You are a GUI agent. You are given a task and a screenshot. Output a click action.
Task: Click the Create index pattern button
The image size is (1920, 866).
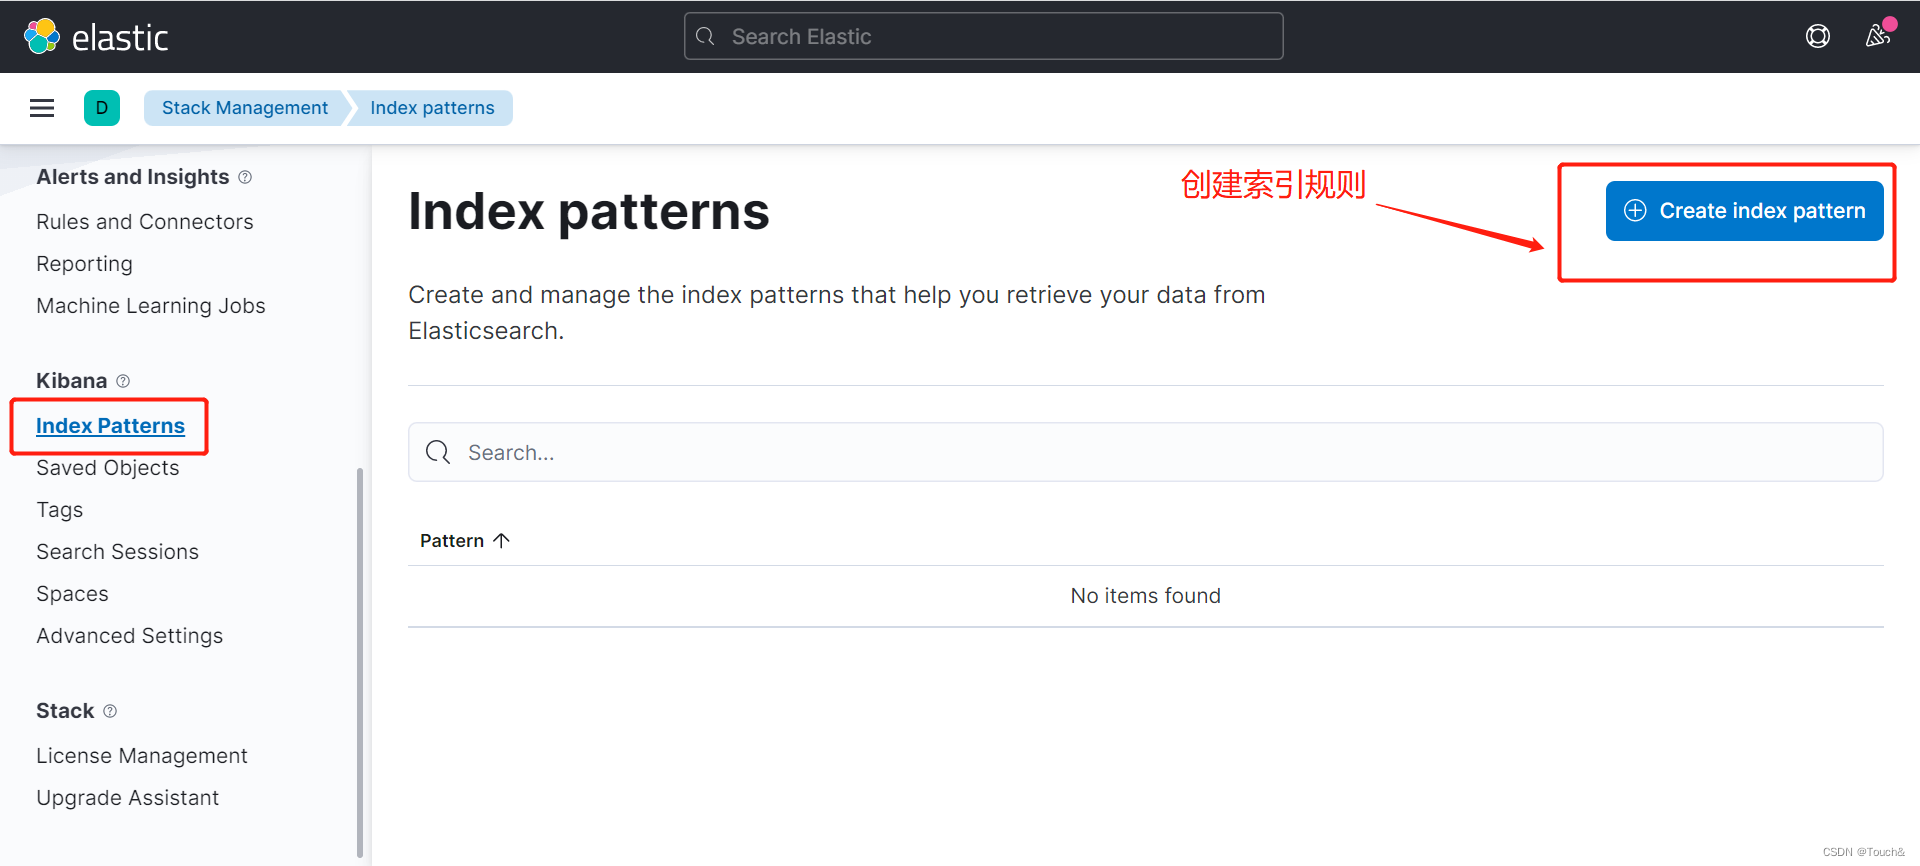(1745, 211)
